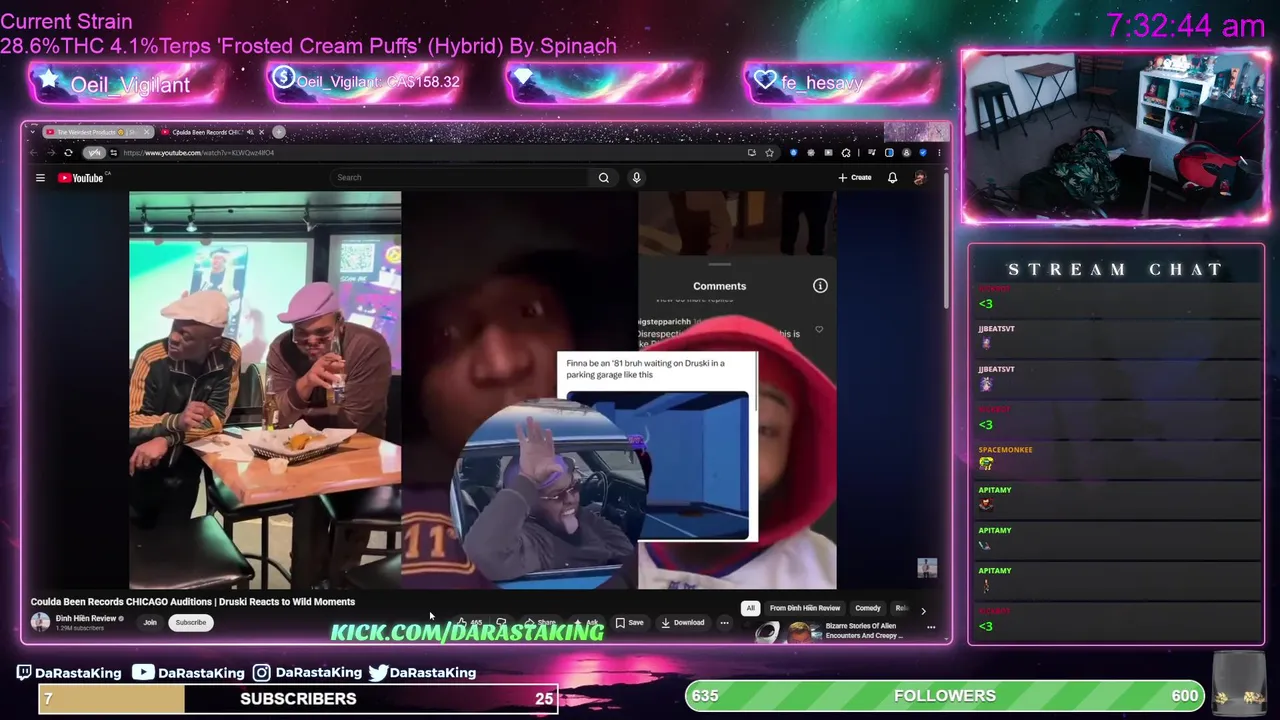The image size is (1280, 720).
Task: Open the Dinh Hiên Review channel avatar
Action: point(40,622)
